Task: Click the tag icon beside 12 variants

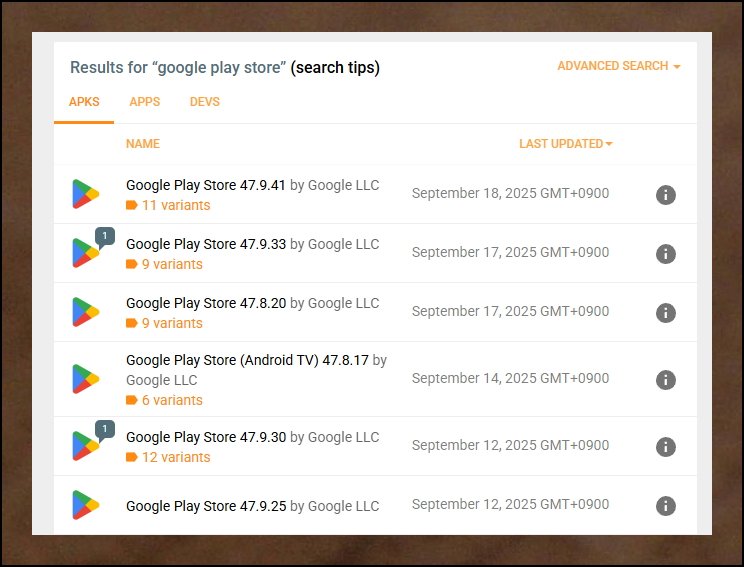Action: click(x=131, y=457)
